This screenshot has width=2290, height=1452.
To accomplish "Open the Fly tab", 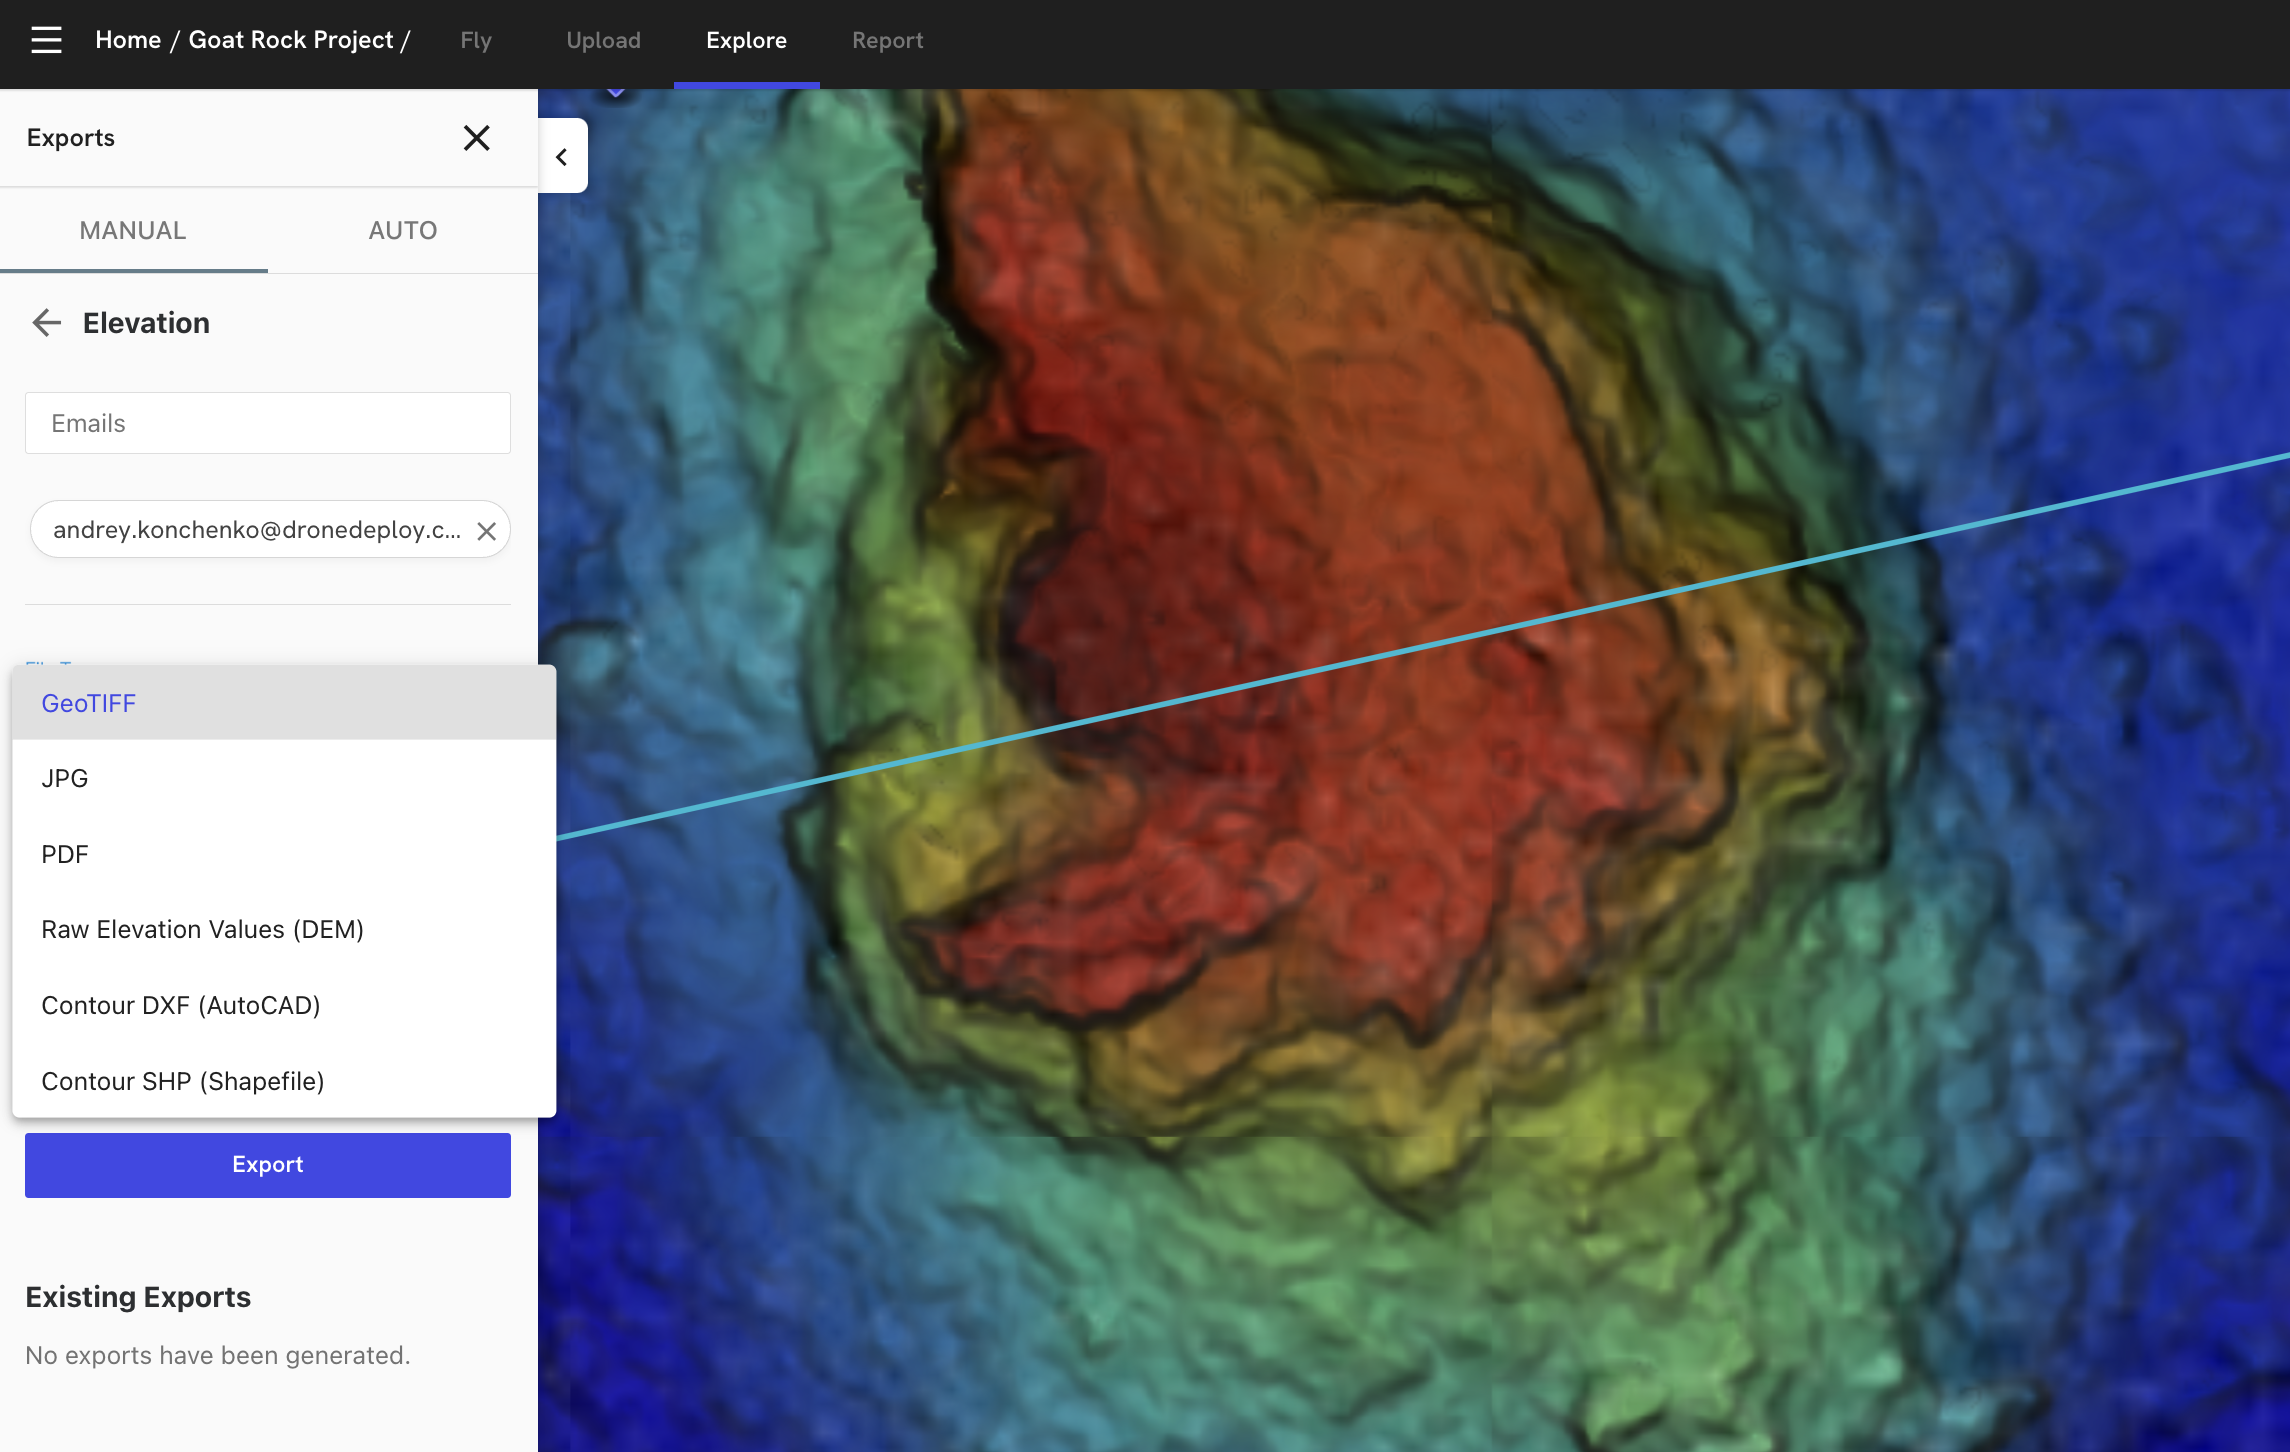I will [476, 41].
